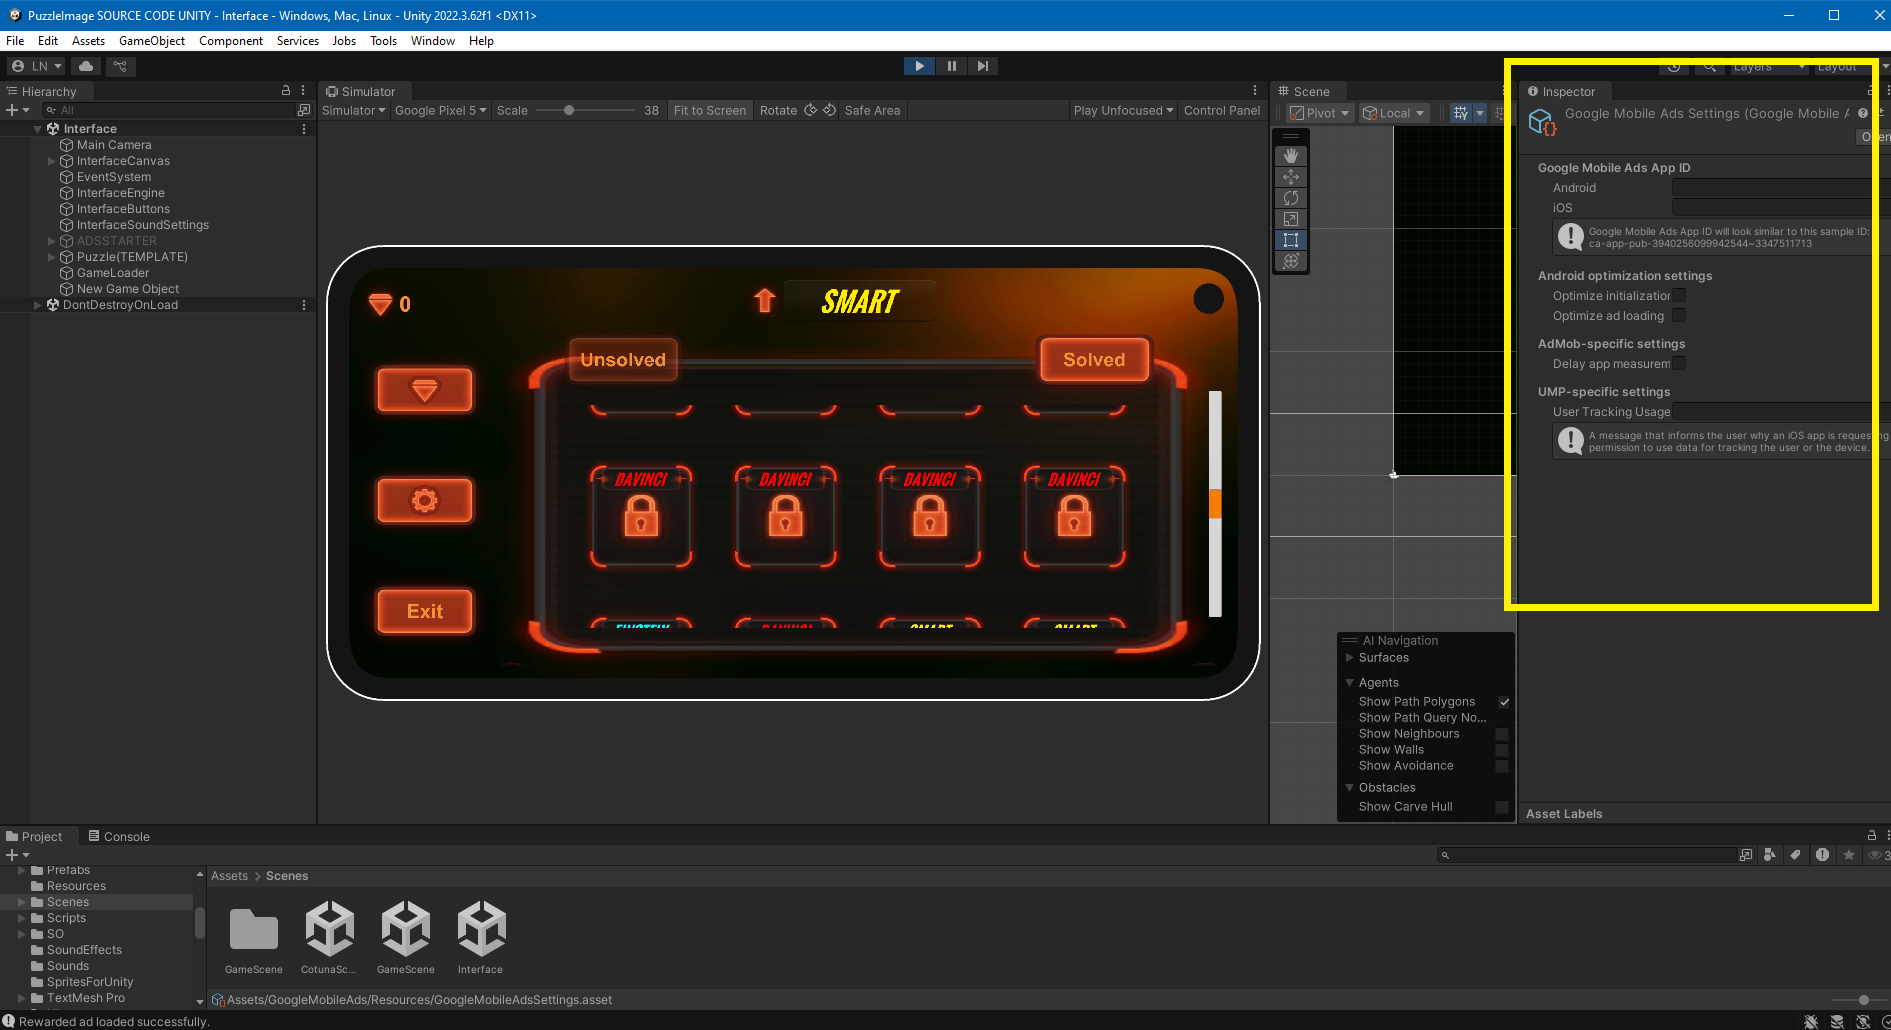1891x1030 pixels.
Task: Click the cache server status icon
Action: pos(1837,1021)
